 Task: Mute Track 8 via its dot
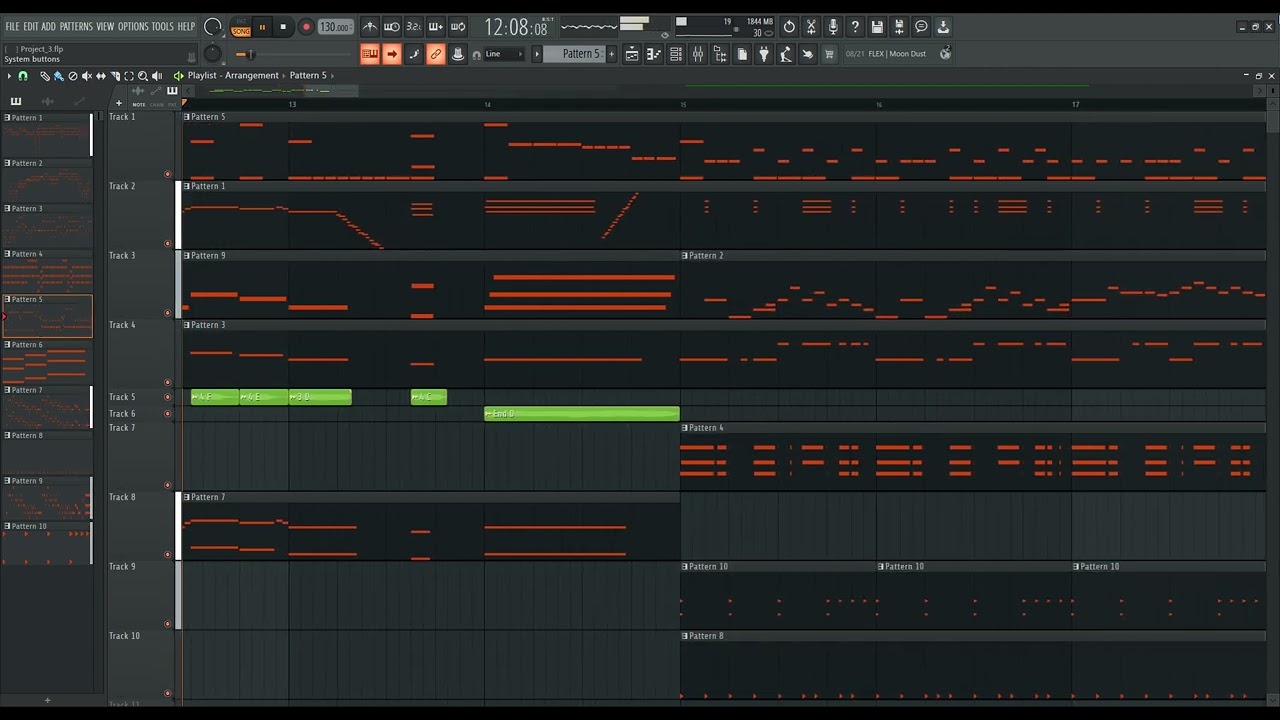(x=167, y=555)
